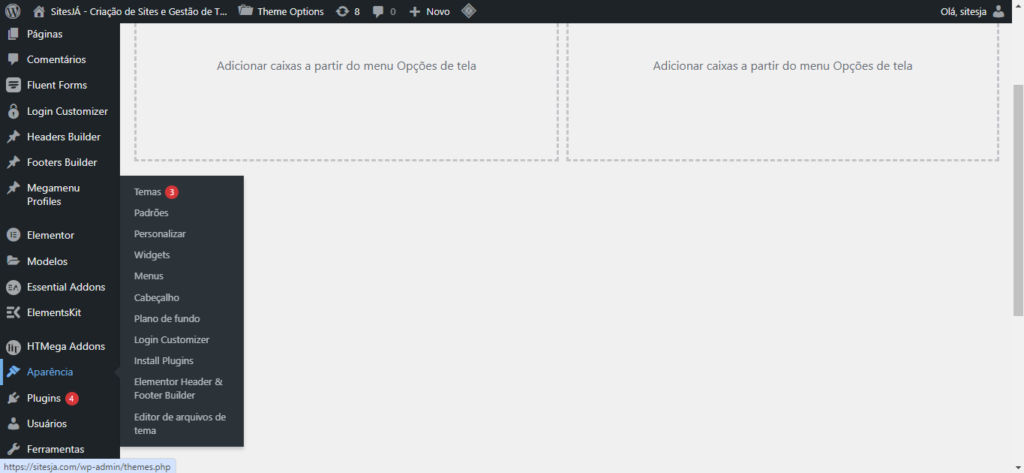Click the WordPress logo icon
Viewport: 1024px width, 473px height.
point(13,11)
